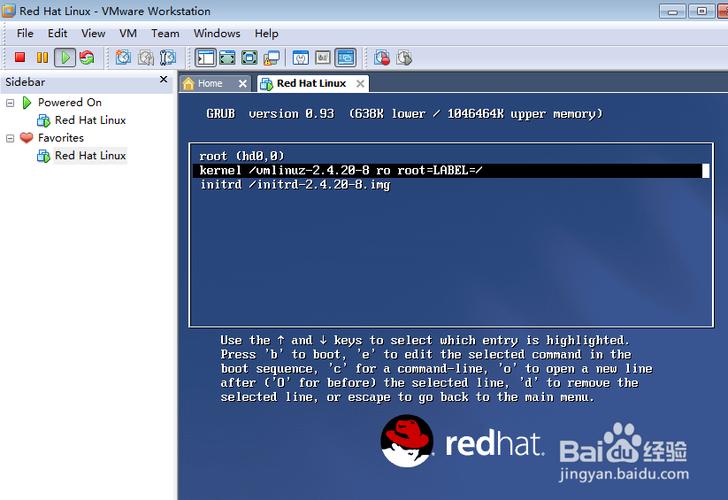
Task: Close the Red Hat Linux tab
Action: tap(360, 84)
